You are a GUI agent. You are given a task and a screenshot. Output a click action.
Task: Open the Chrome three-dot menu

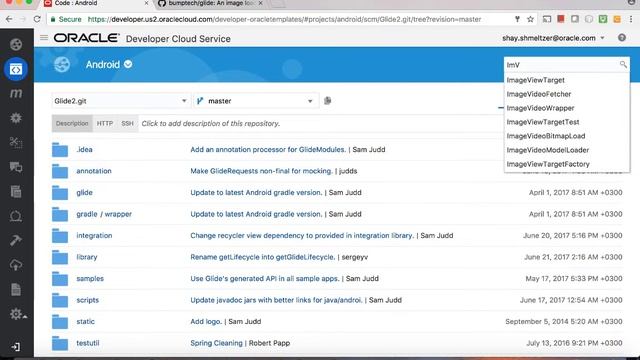pyautogui.click(x=631, y=19)
